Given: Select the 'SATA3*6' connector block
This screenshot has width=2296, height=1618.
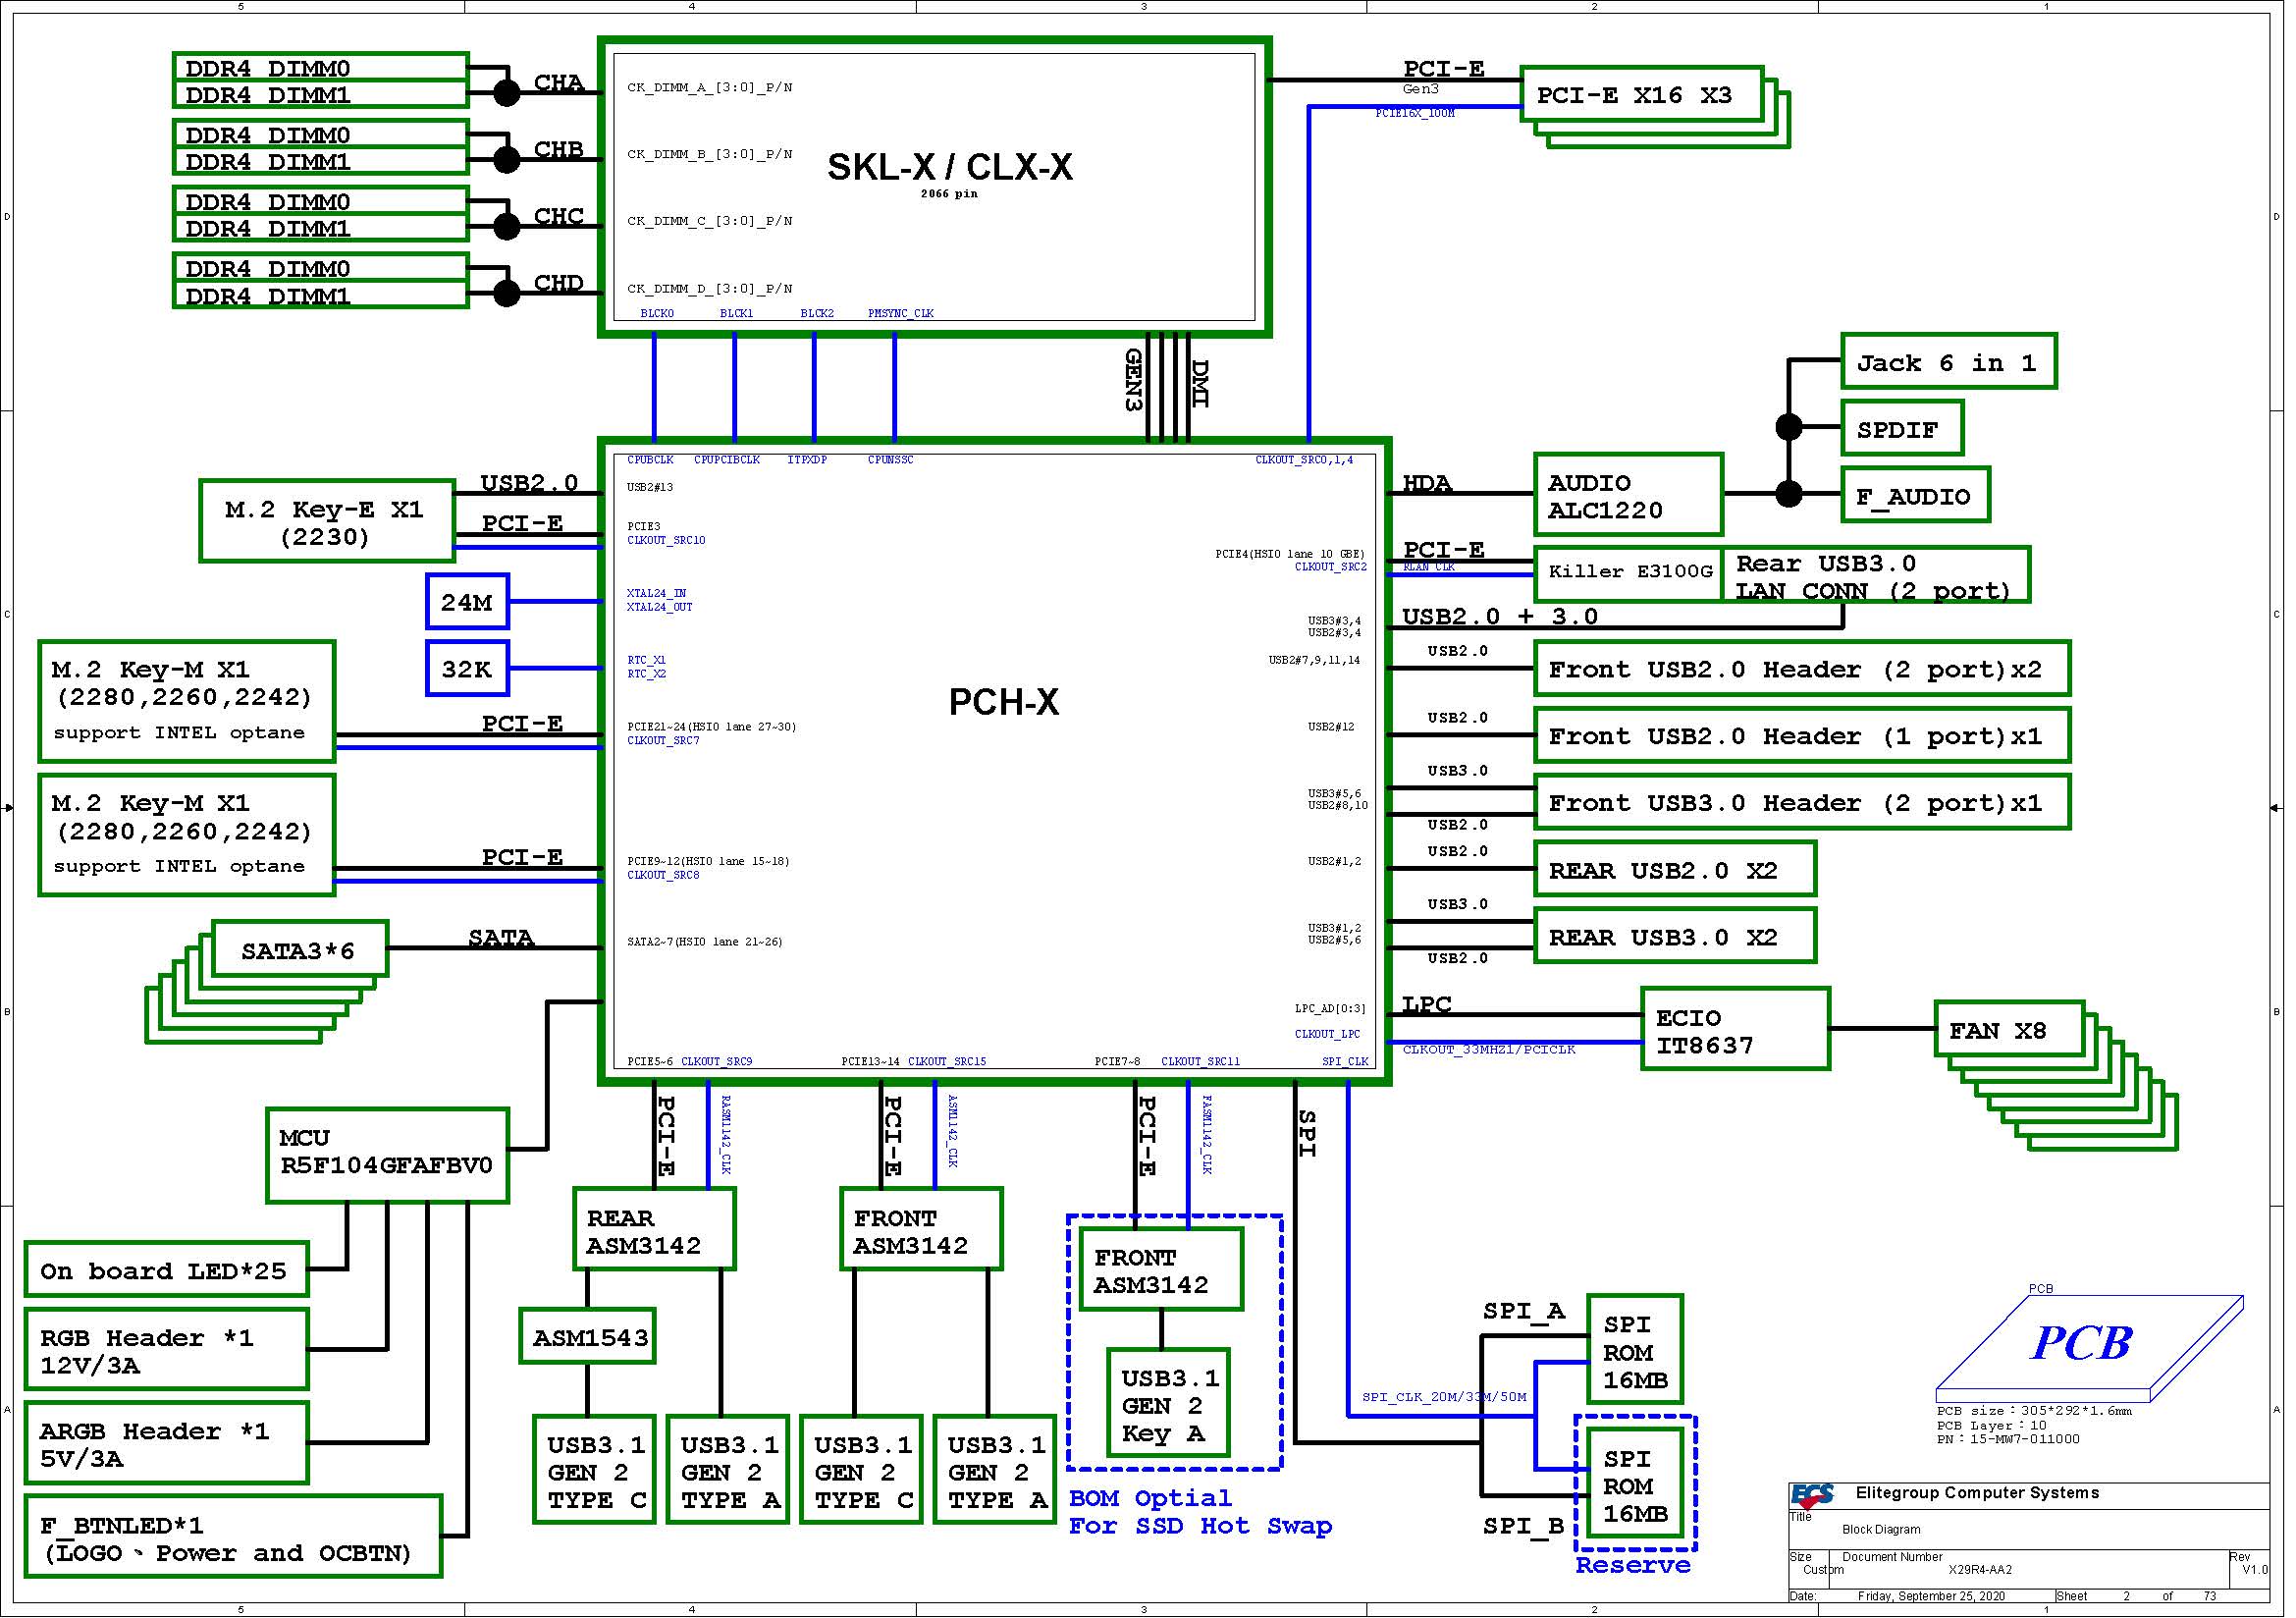Looking at the screenshot, I should pos(299,950).
